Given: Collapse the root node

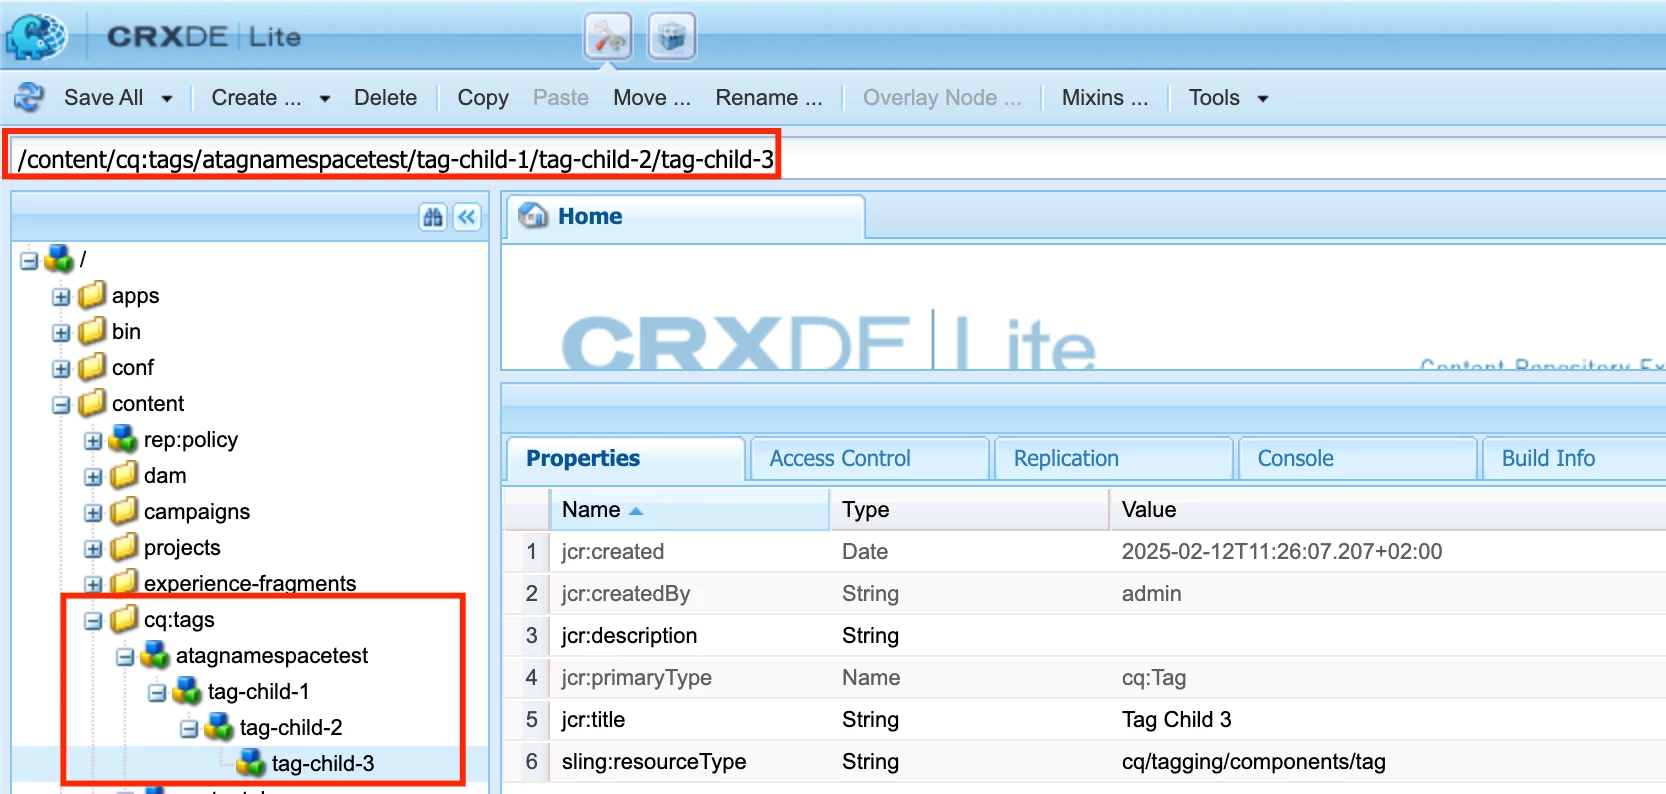Looking at the screenshot, I should (x=29, y=261).
